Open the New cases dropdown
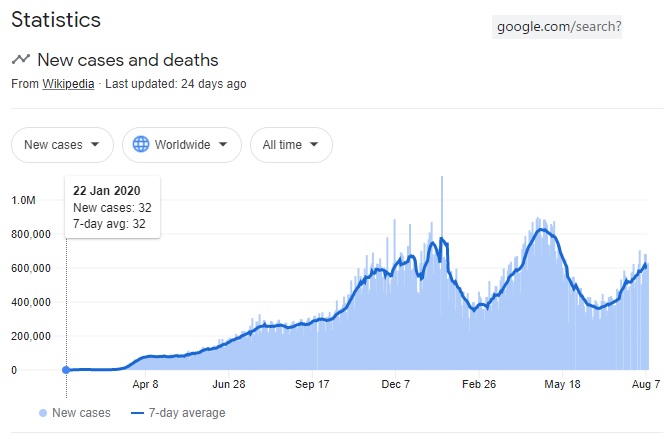The width and height of the screenshot is (669, 435). 61,145
